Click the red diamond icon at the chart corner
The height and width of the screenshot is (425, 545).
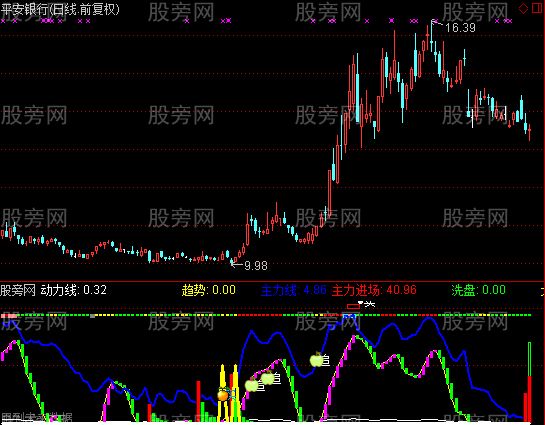523,9
